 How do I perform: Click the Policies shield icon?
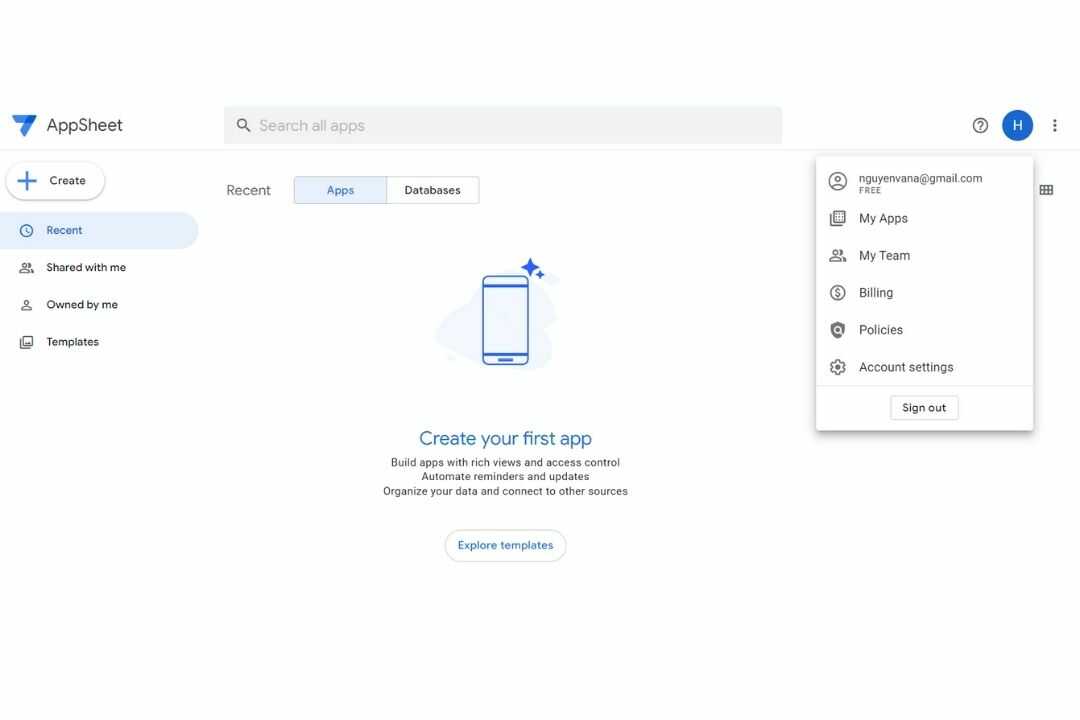[x=838, y=330]
